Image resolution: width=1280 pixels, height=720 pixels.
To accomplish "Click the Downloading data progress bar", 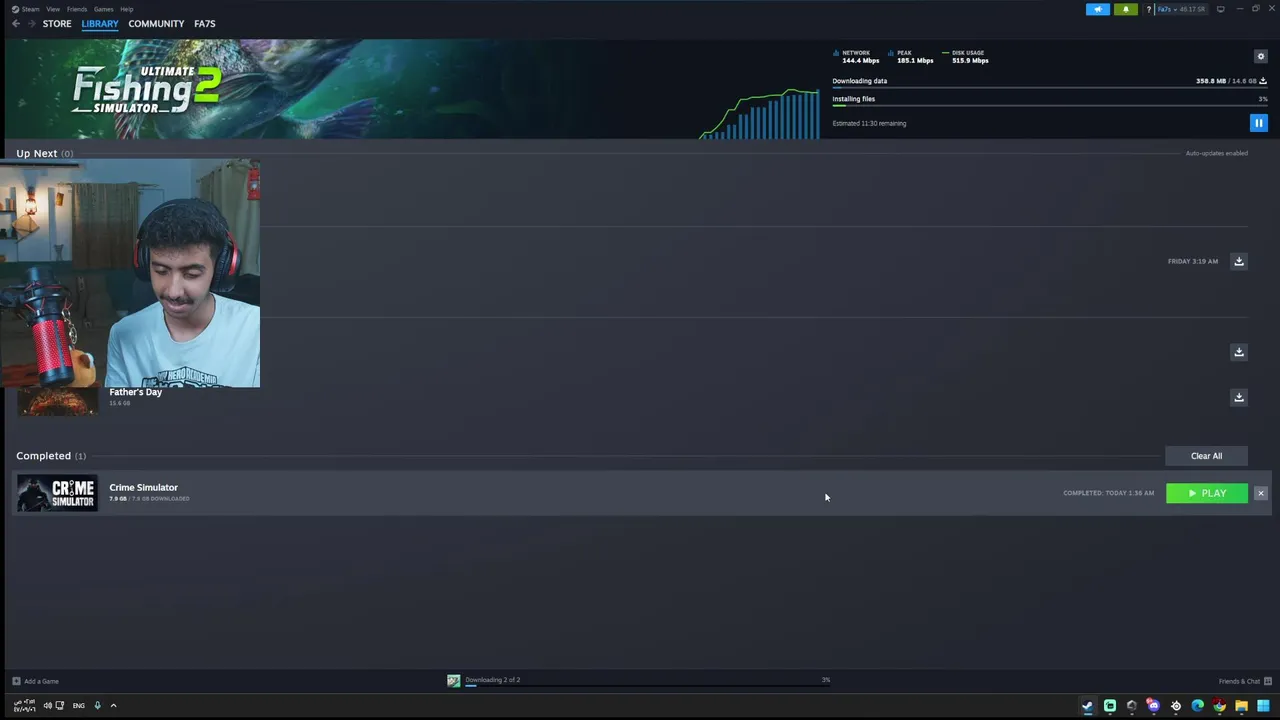I will pyautogui.click(x=1050, y=88).
